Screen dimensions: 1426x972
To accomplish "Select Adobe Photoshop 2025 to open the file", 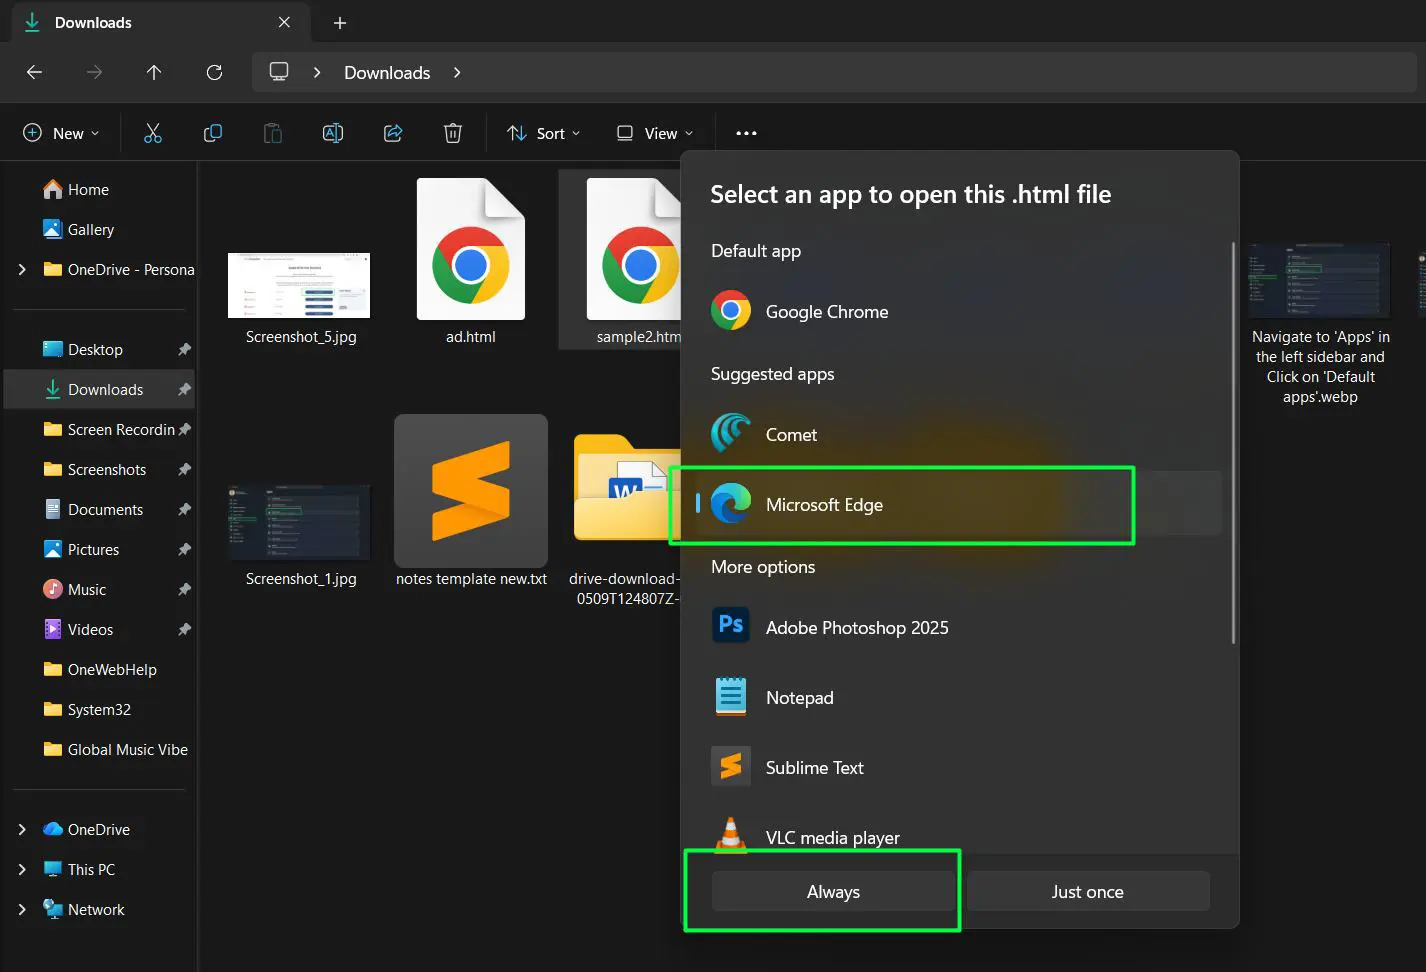I will pos(856,627).
